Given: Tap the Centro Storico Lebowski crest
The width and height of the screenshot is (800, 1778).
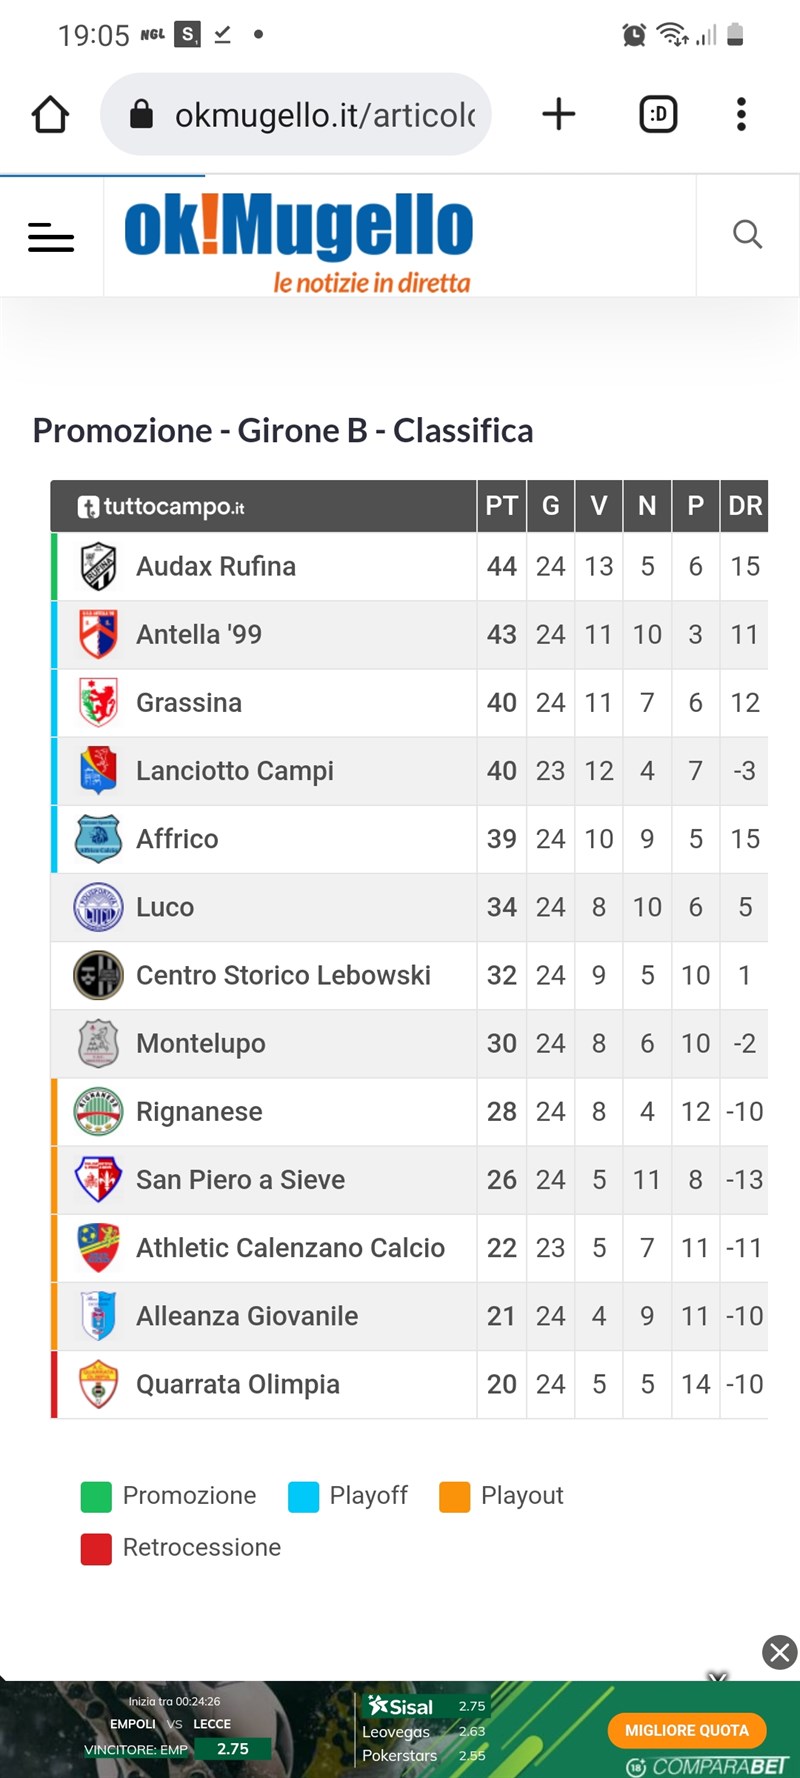Looking at the screenshot, I should click(x=97, y=975).
